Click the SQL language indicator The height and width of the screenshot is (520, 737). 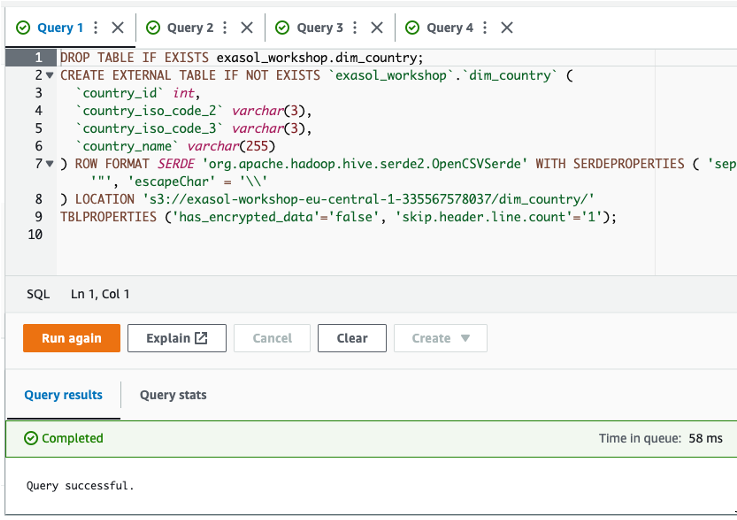tap(38, 294)
